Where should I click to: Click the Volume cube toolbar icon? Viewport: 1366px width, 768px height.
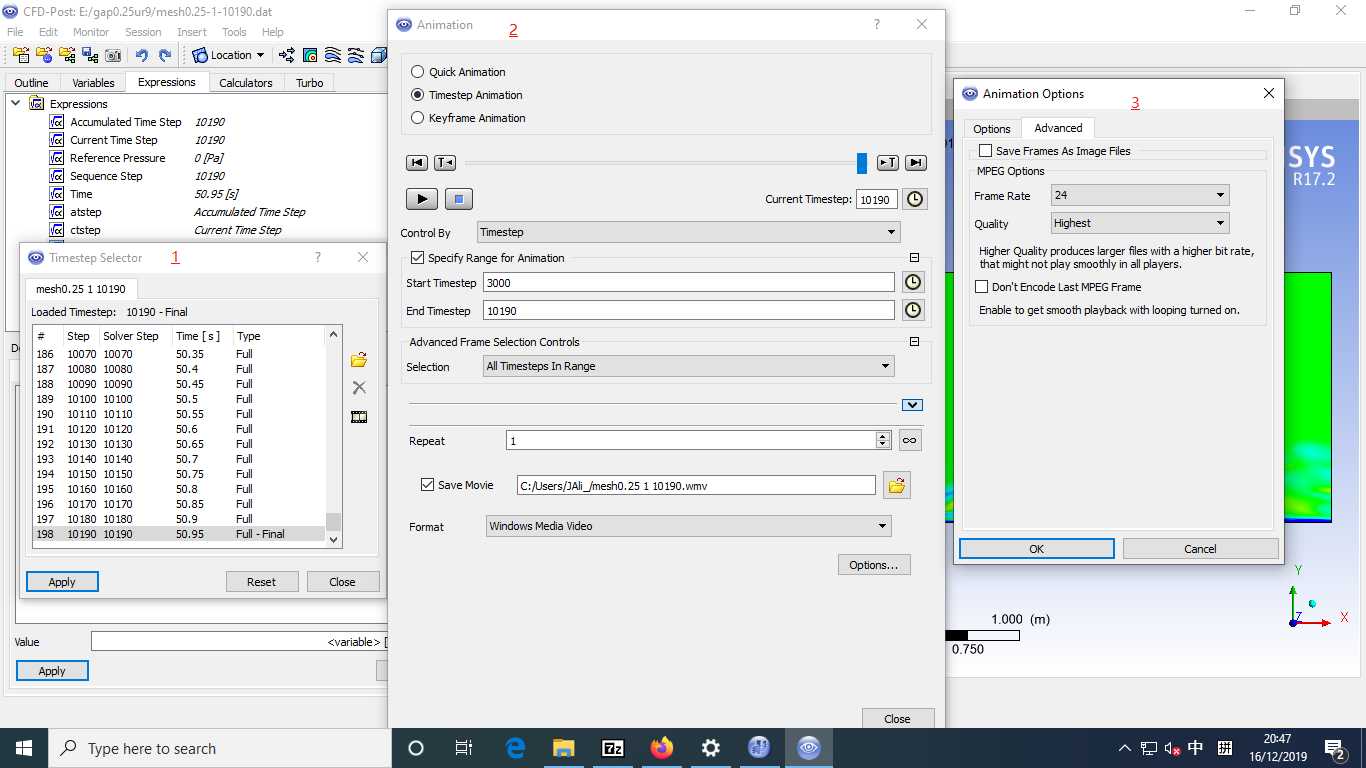(x=379, y=55)
